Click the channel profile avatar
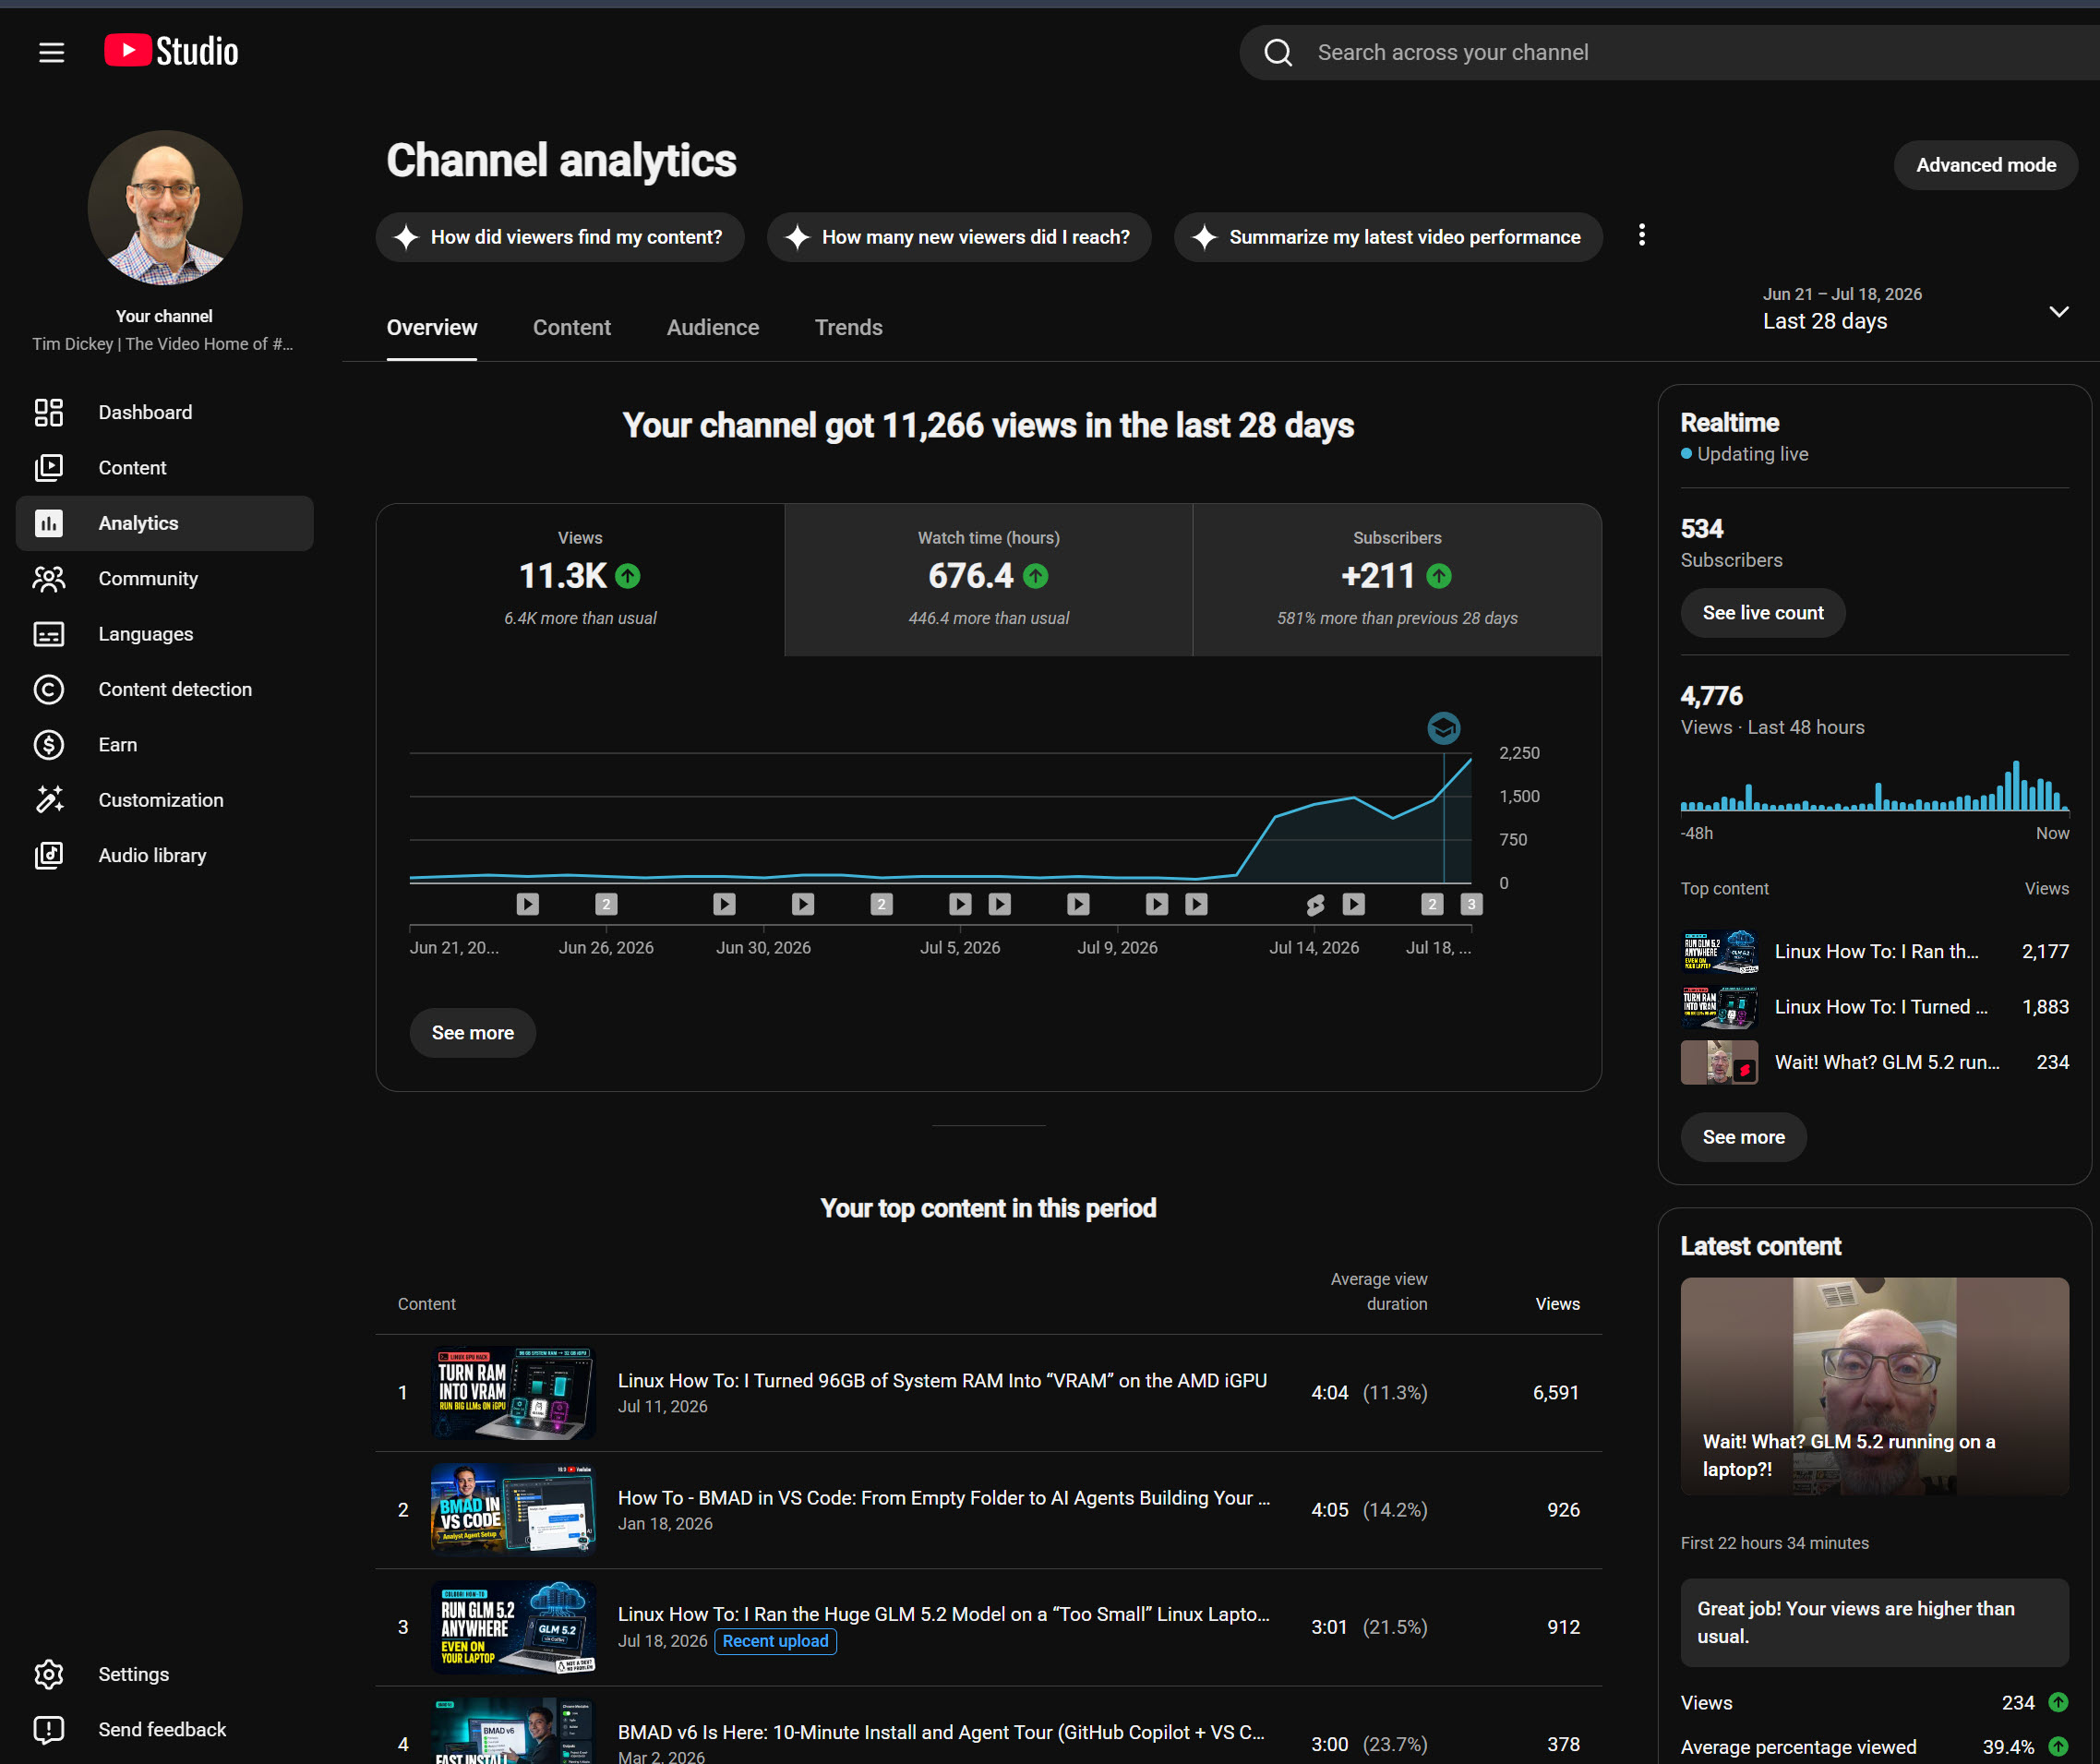The image size is (2100, 1764). (165, 208)
